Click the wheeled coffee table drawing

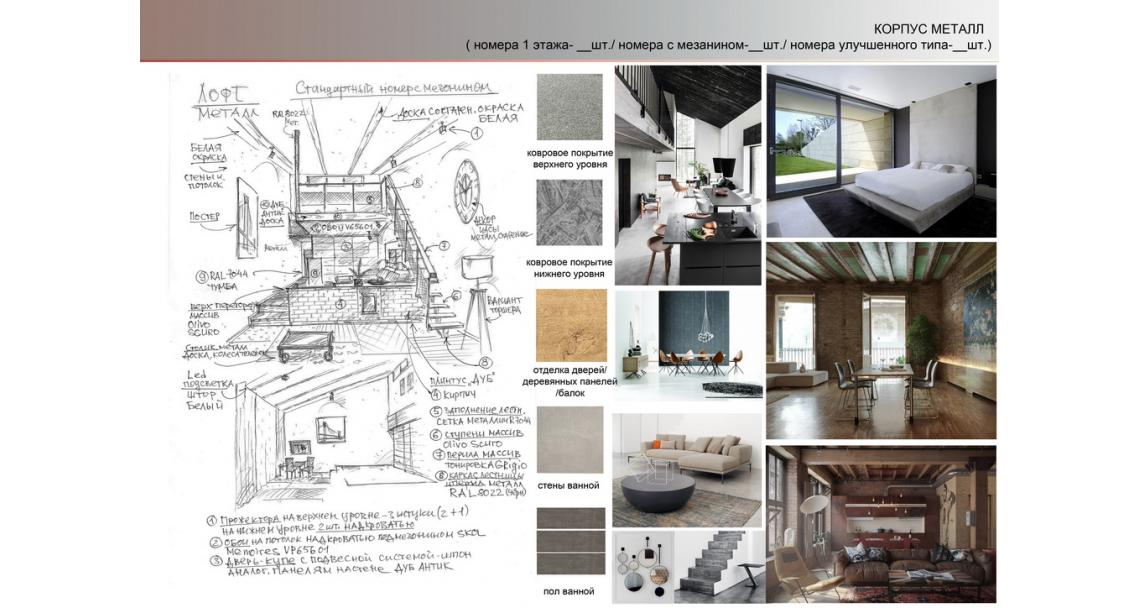click(305, 345)
